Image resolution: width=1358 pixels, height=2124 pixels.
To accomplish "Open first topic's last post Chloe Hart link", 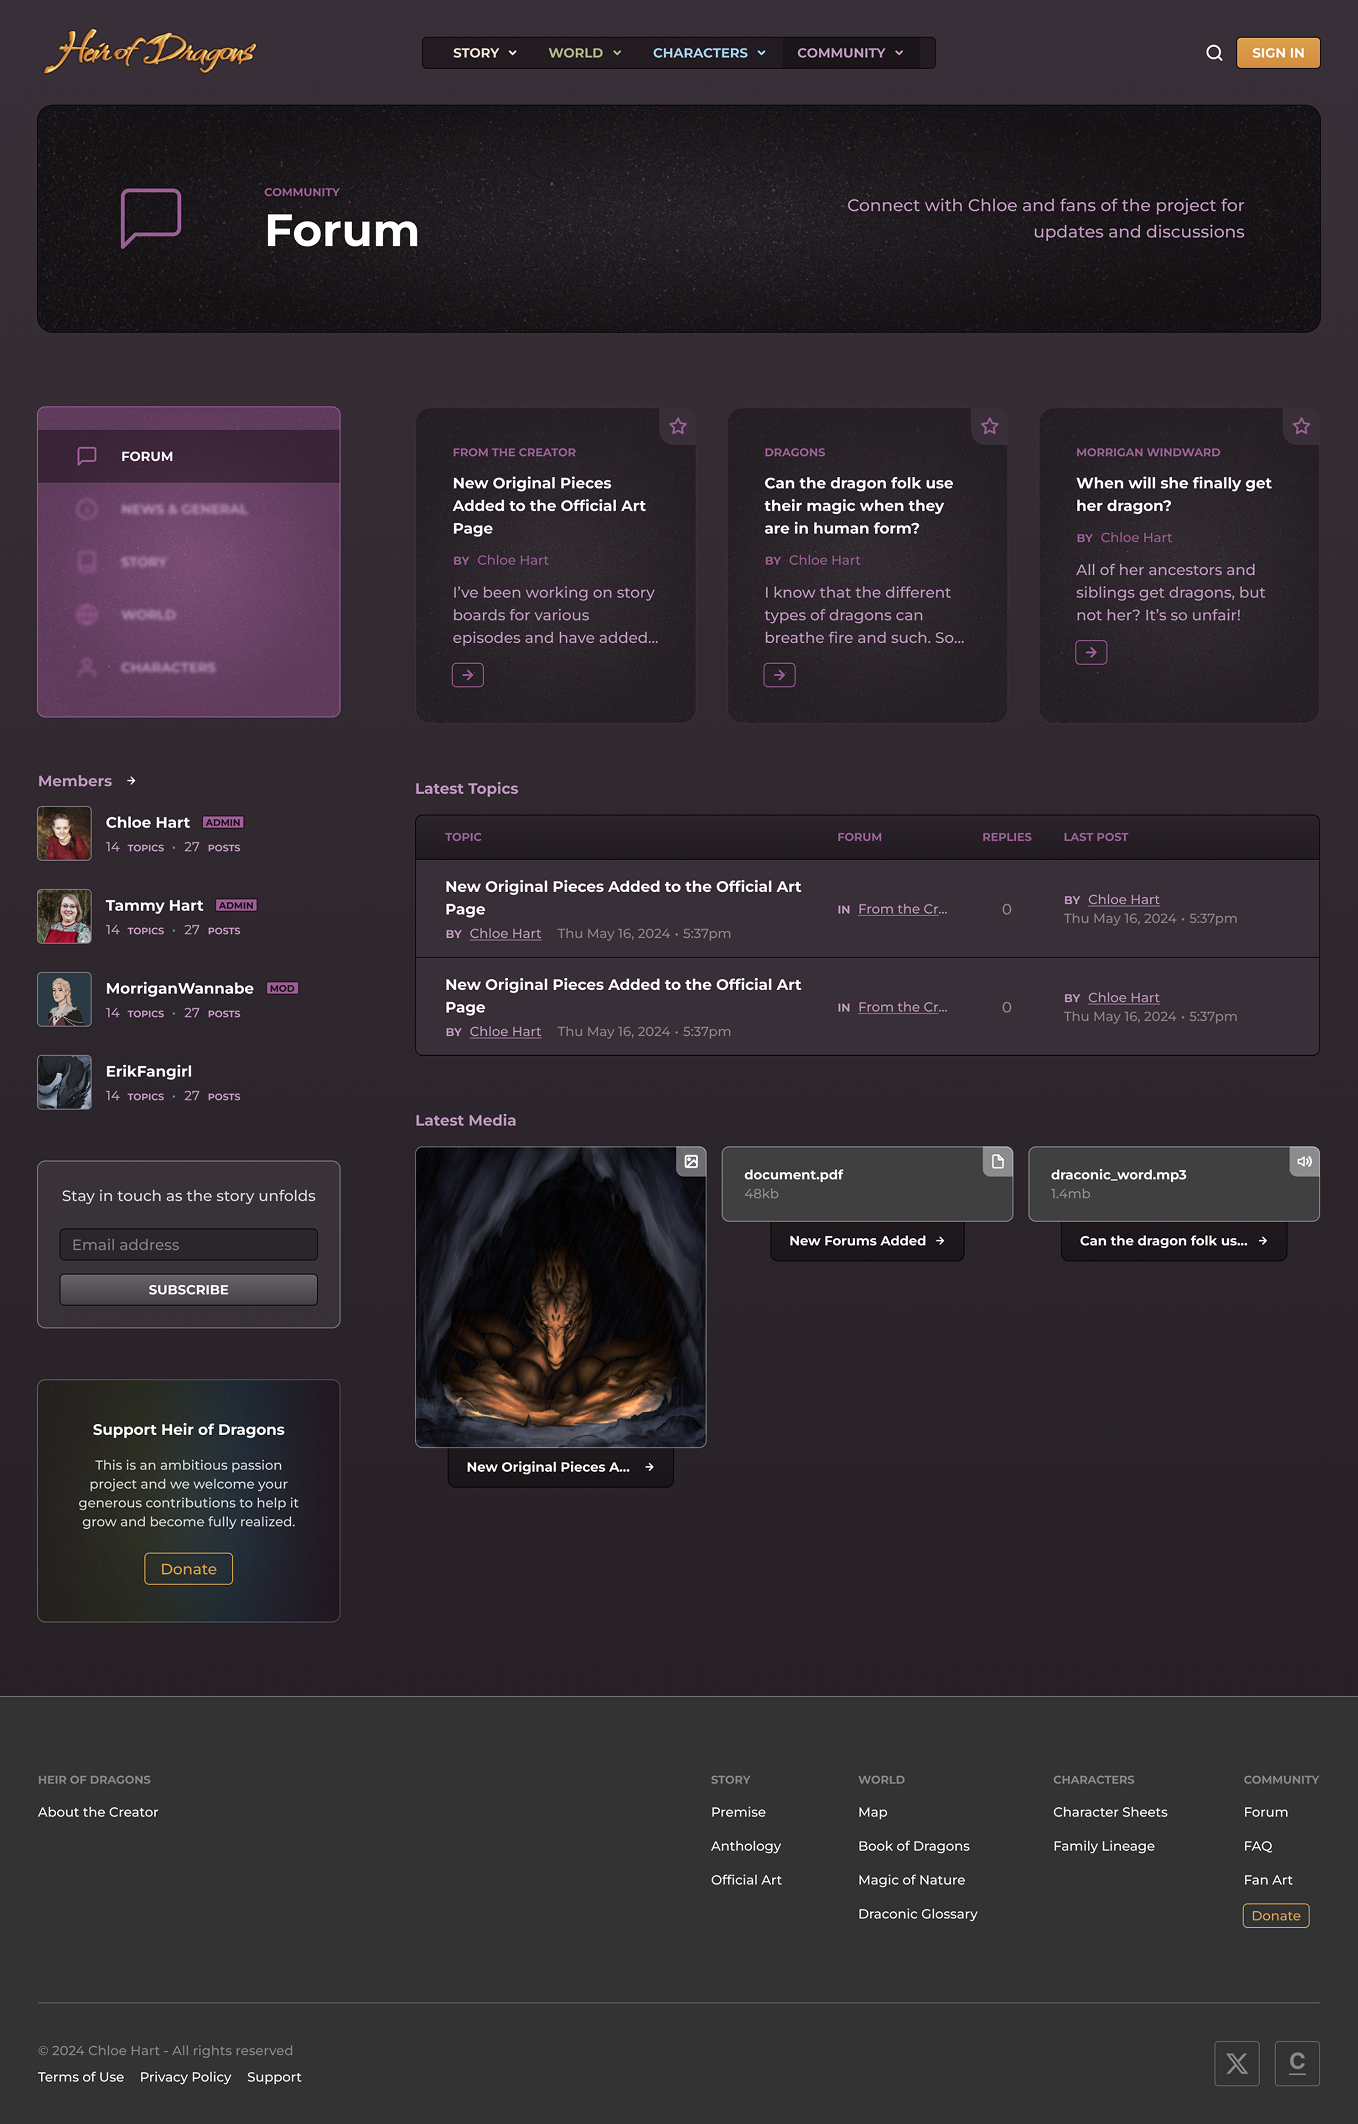I will 1124,900.
